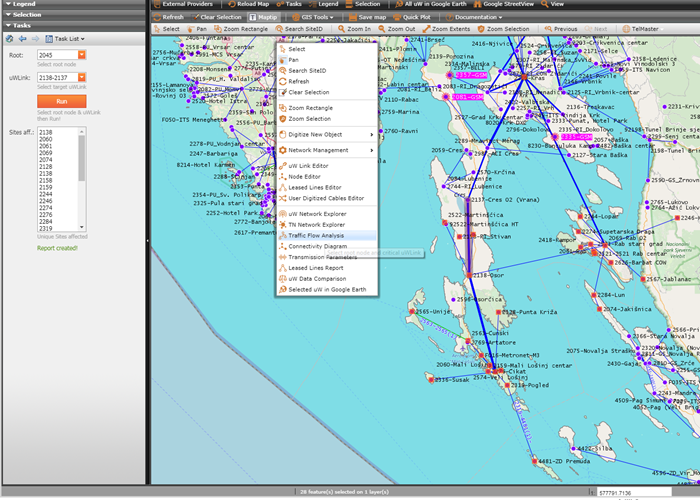
Task: Open the Documentation dropdown
Action: click(x=473, y=17)
